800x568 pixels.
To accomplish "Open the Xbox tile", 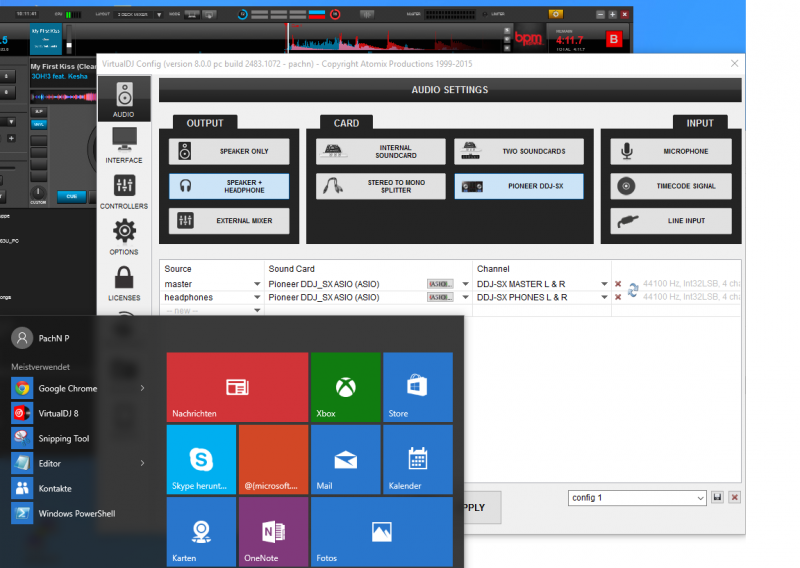I will (345, 387).
